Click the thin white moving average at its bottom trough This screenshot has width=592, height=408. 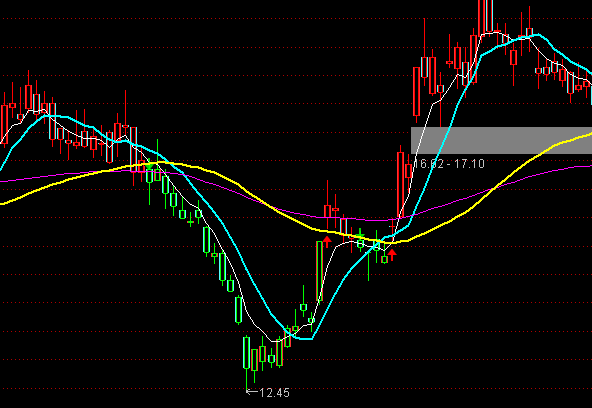(x=274, y=341)
